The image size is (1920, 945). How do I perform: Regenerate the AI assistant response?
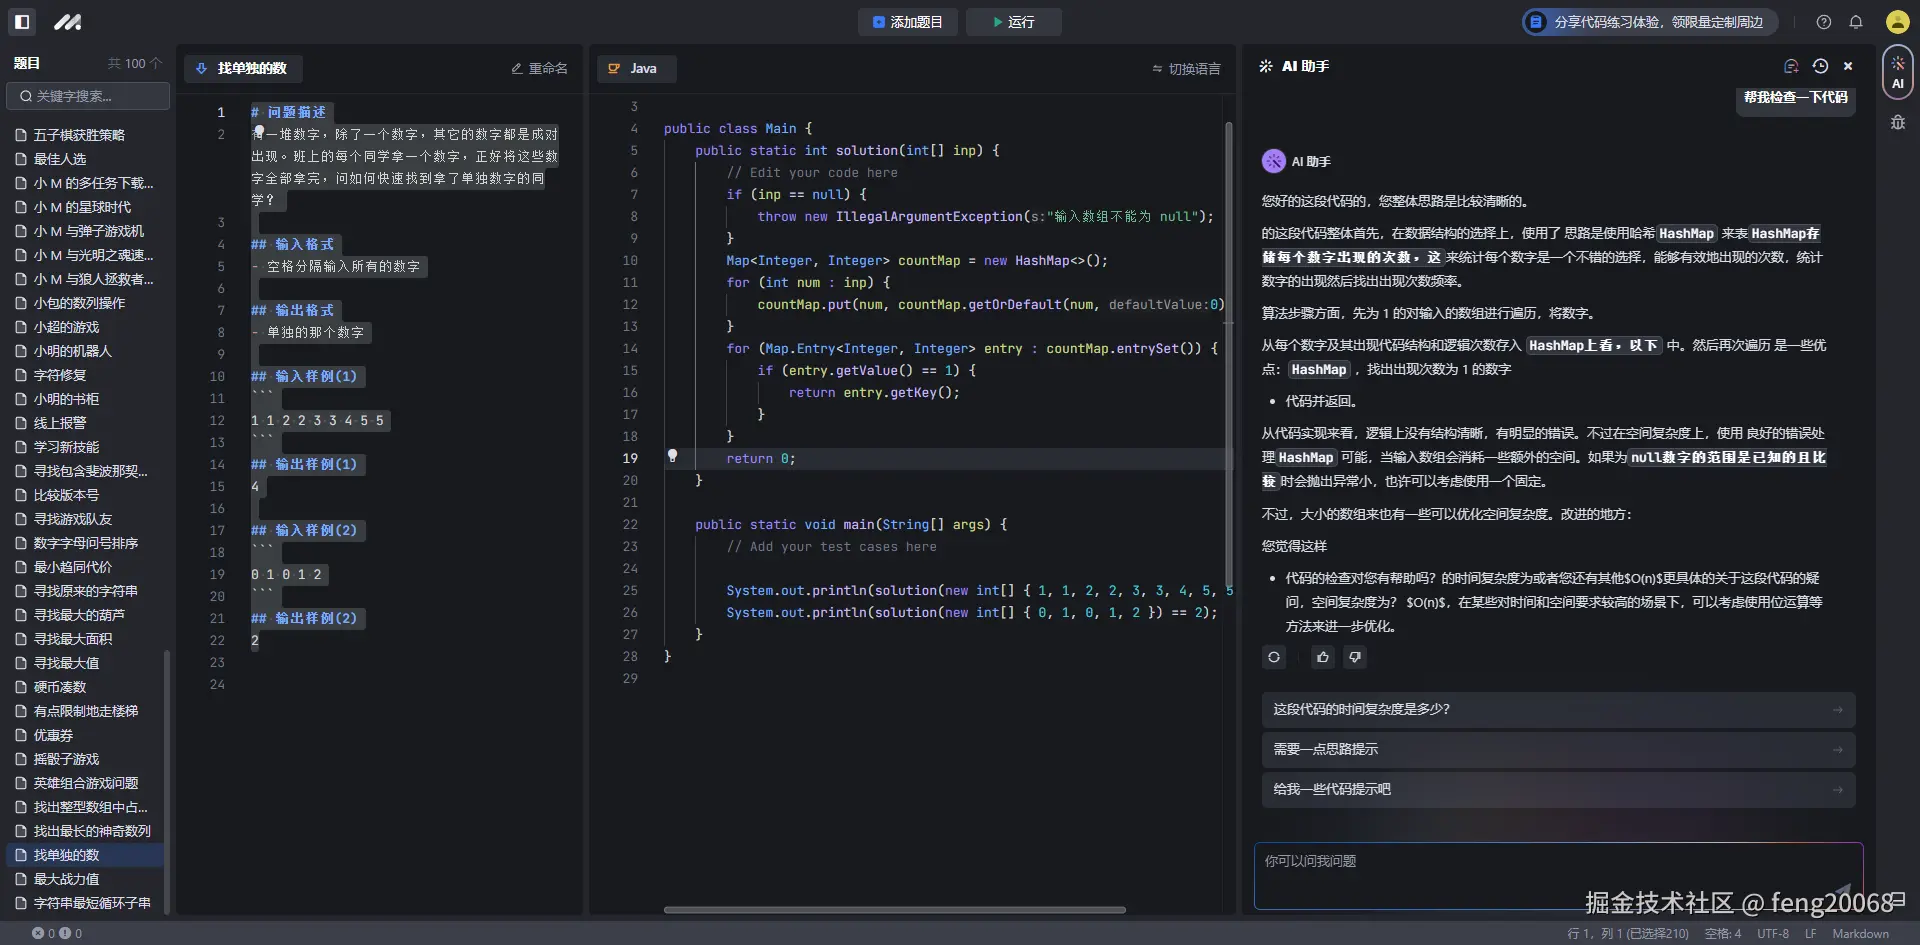(1274, 657)
